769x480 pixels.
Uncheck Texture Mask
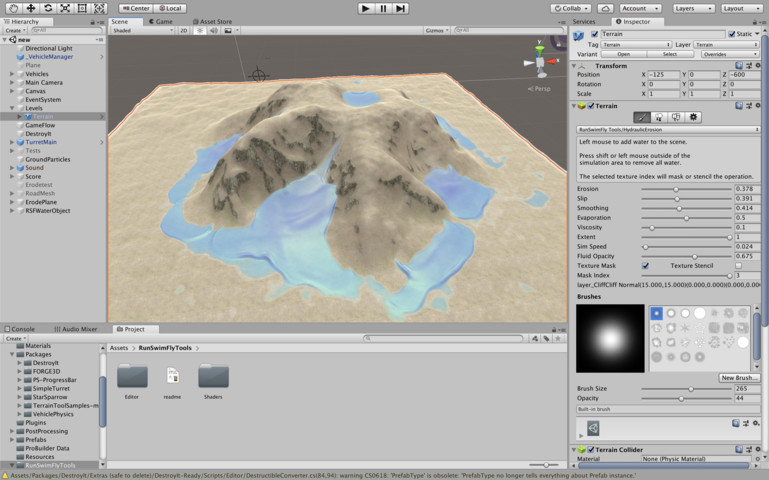point(645,266)
